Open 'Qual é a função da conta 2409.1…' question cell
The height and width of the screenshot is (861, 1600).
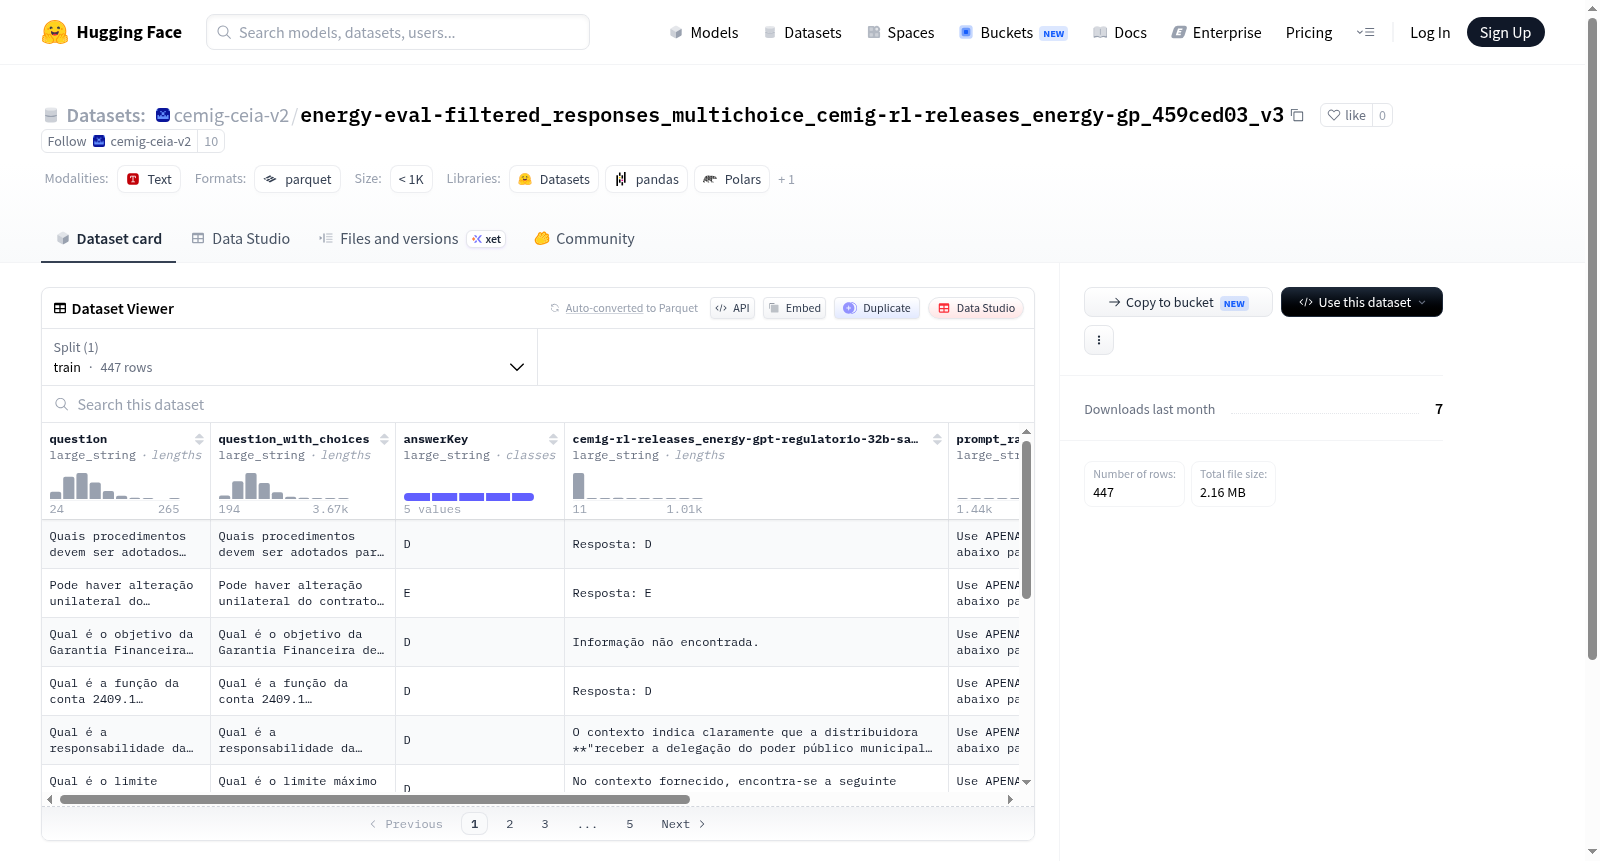(126, 691)
